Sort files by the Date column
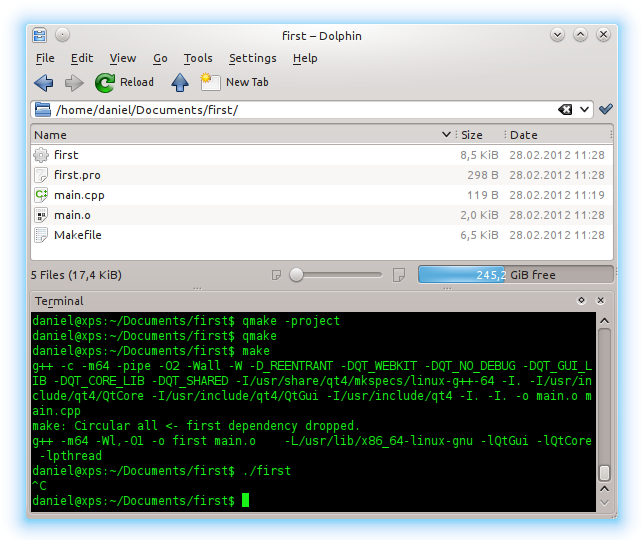643x540 pixels. click(523, 134)
